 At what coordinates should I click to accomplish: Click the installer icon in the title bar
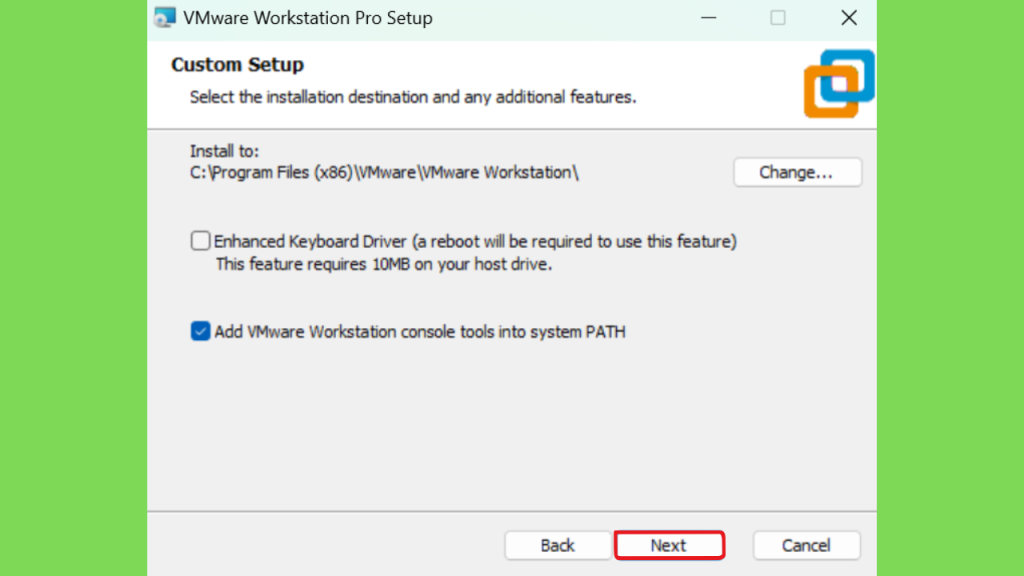click(165, 18)
